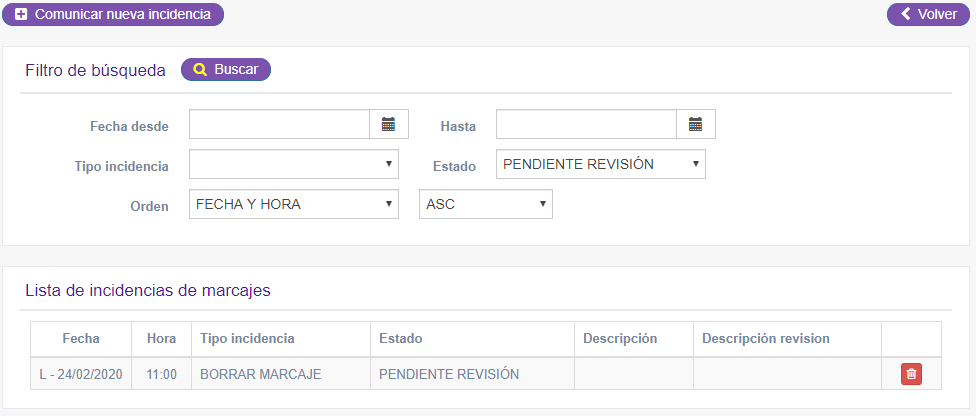976x416 pixels.
Task: Click the back chevron icon on Volver
Action: (906, 14)
